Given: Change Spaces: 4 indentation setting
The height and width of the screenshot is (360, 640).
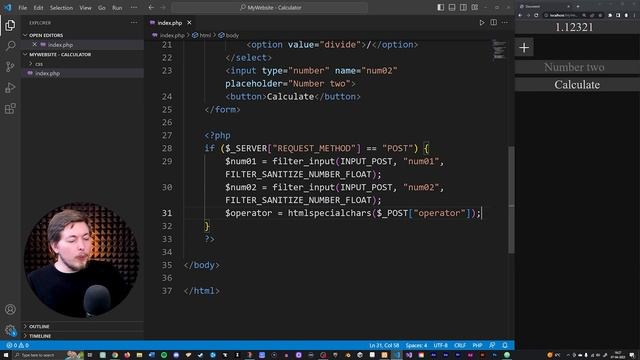Looking at the screenshot, I should (x=416, y=345).
